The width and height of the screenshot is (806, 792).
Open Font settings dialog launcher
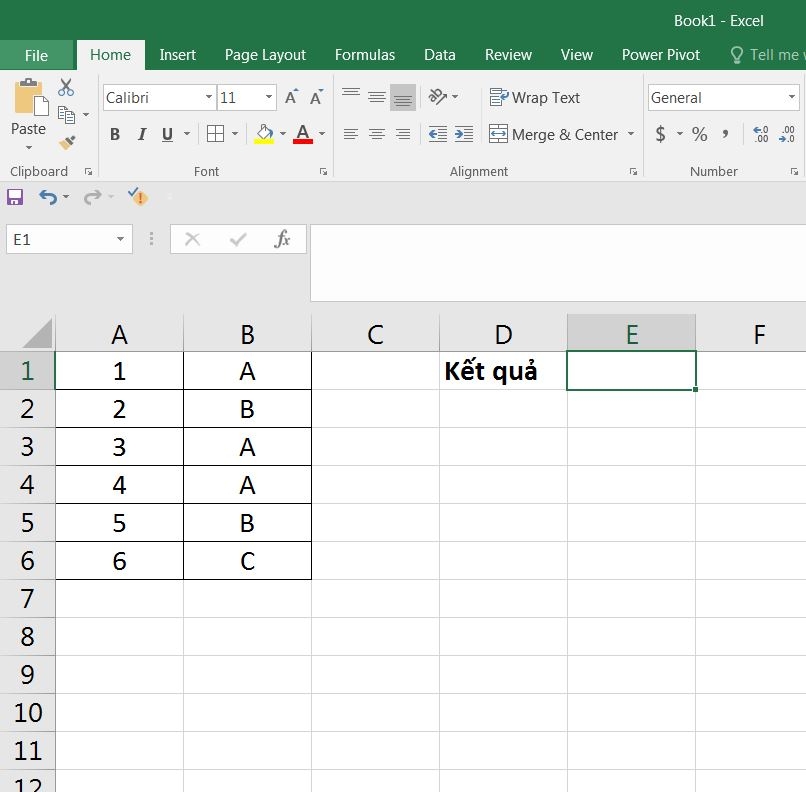coord(323,172)
